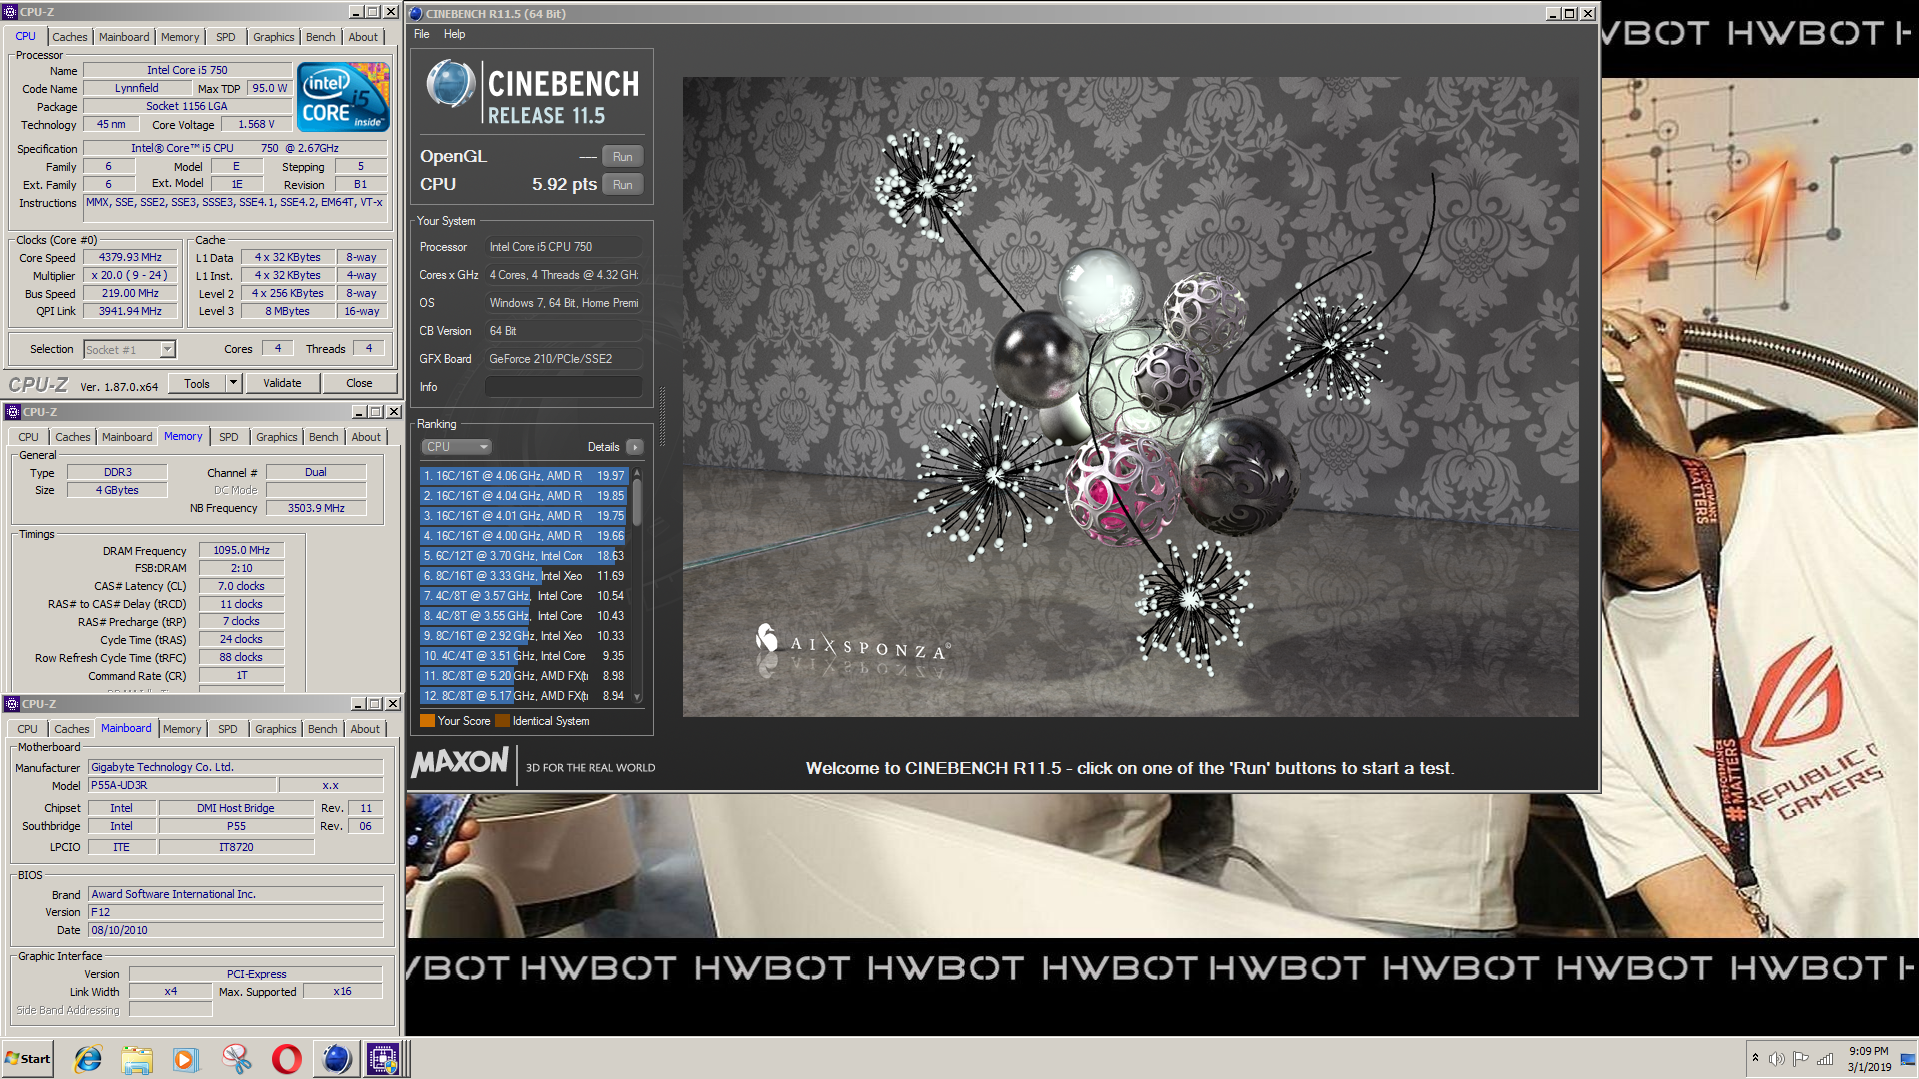Click the Intel Core i5 logo in CPU-Z
Image resolution: width=1919 pixels, height=1079 pixels.
pos(344,97)
